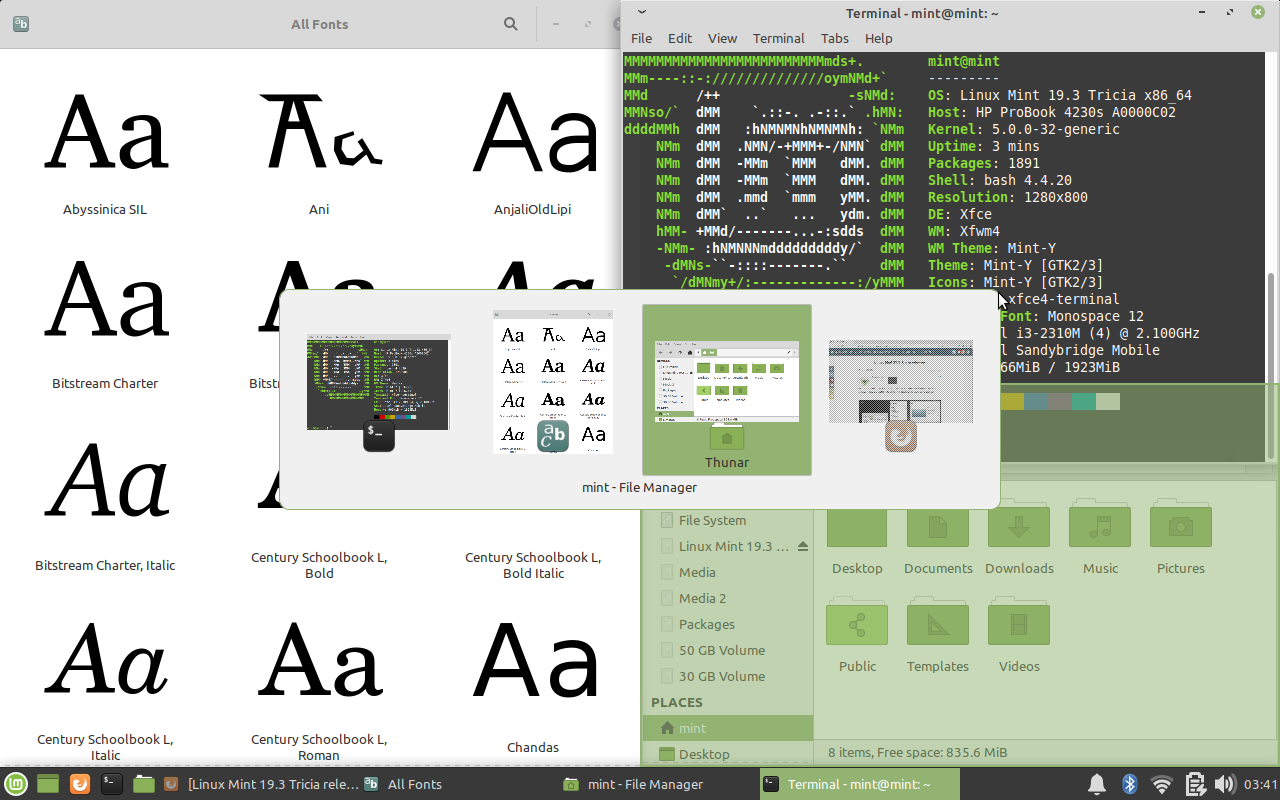Screen dimensions: 1280x800
Task: Click the Show Desktop panel launcher
Action: (48, 784)
